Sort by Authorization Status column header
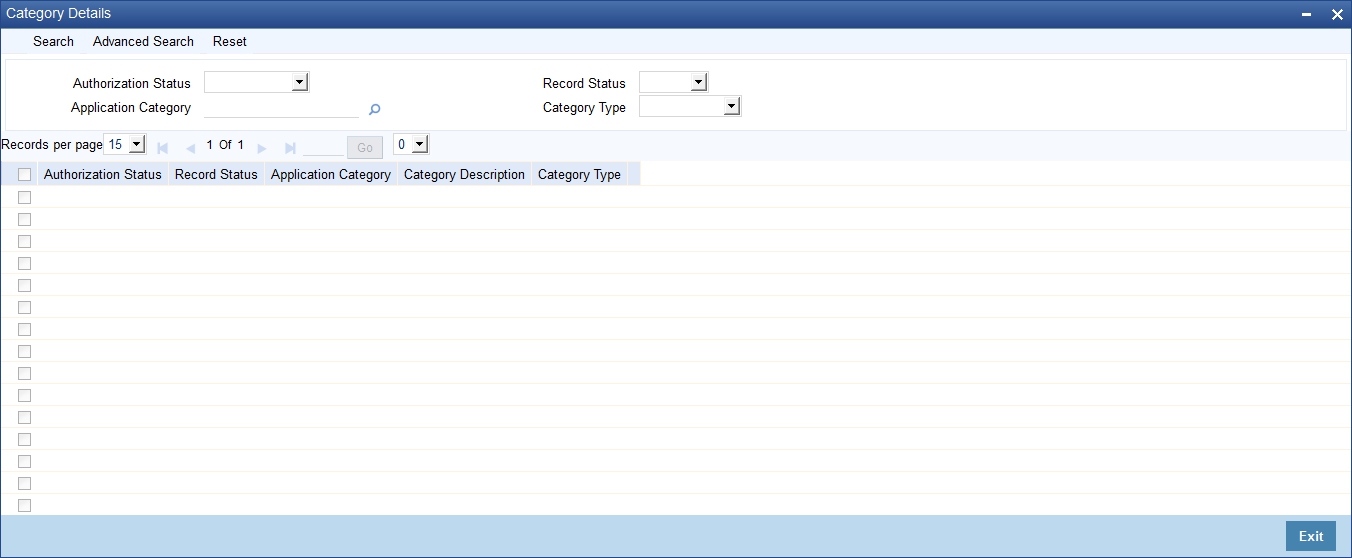Image resolution: width=1352 pixels, height=558 pixels. (x=103, y=175)
